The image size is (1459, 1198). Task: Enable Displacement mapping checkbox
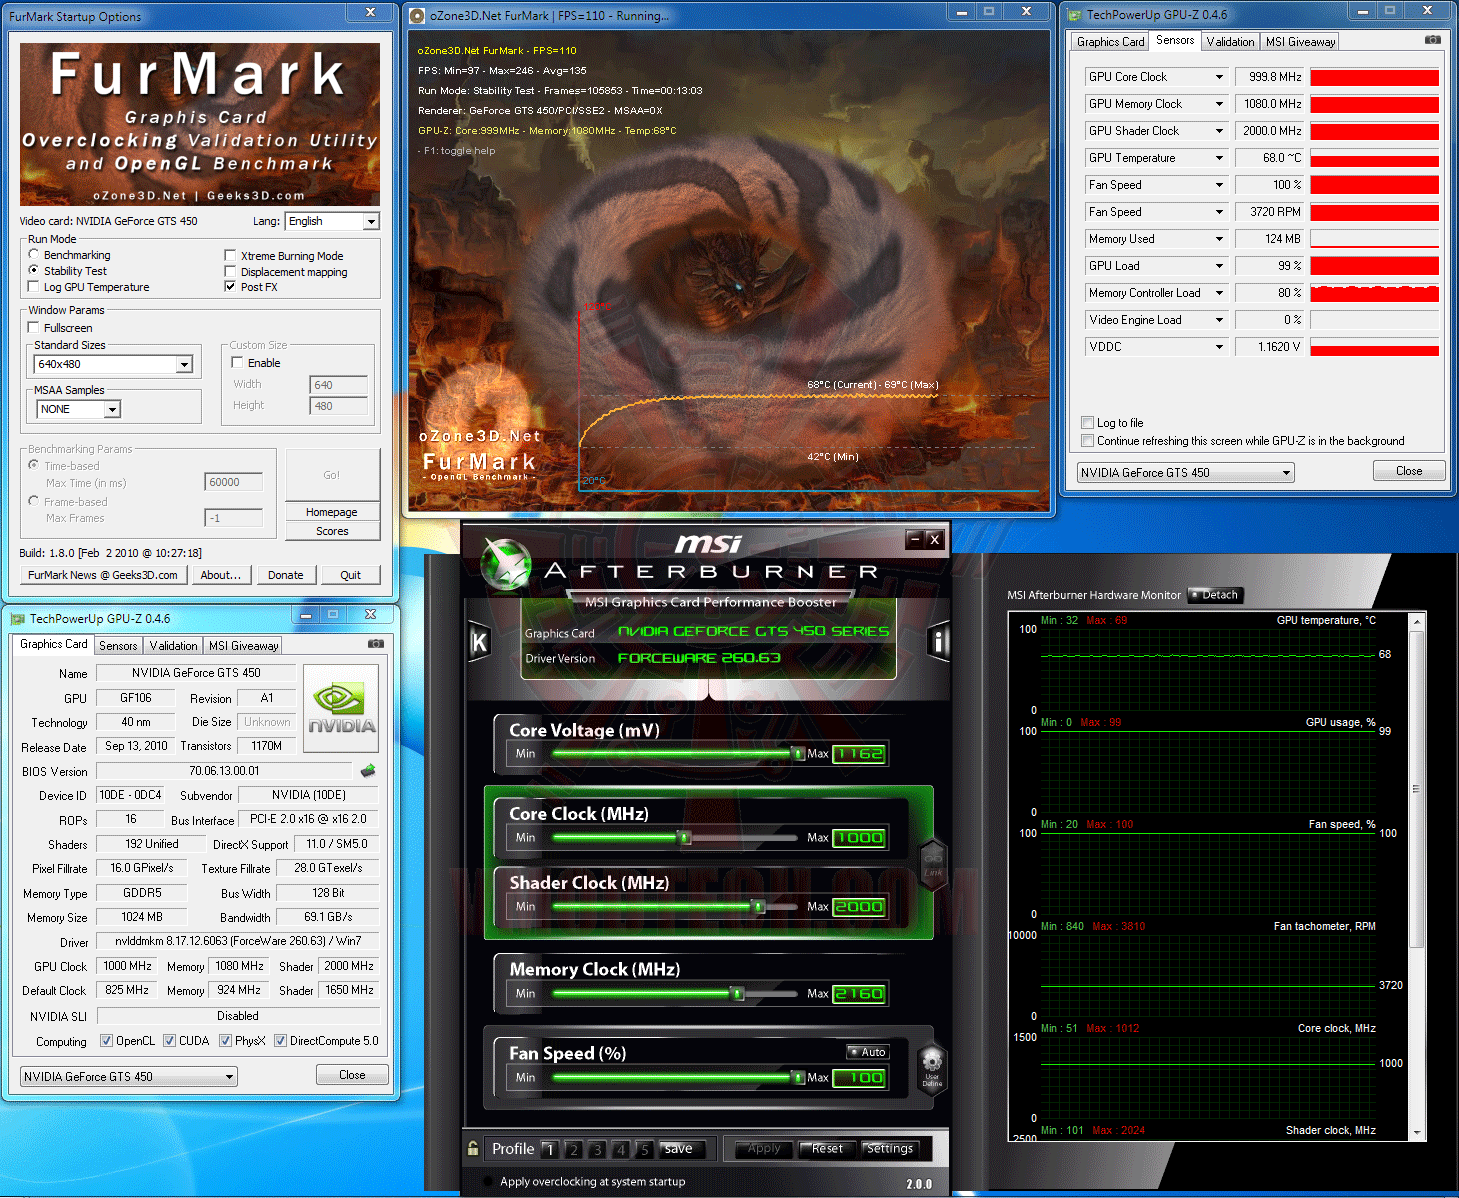(x=231, y=272)
